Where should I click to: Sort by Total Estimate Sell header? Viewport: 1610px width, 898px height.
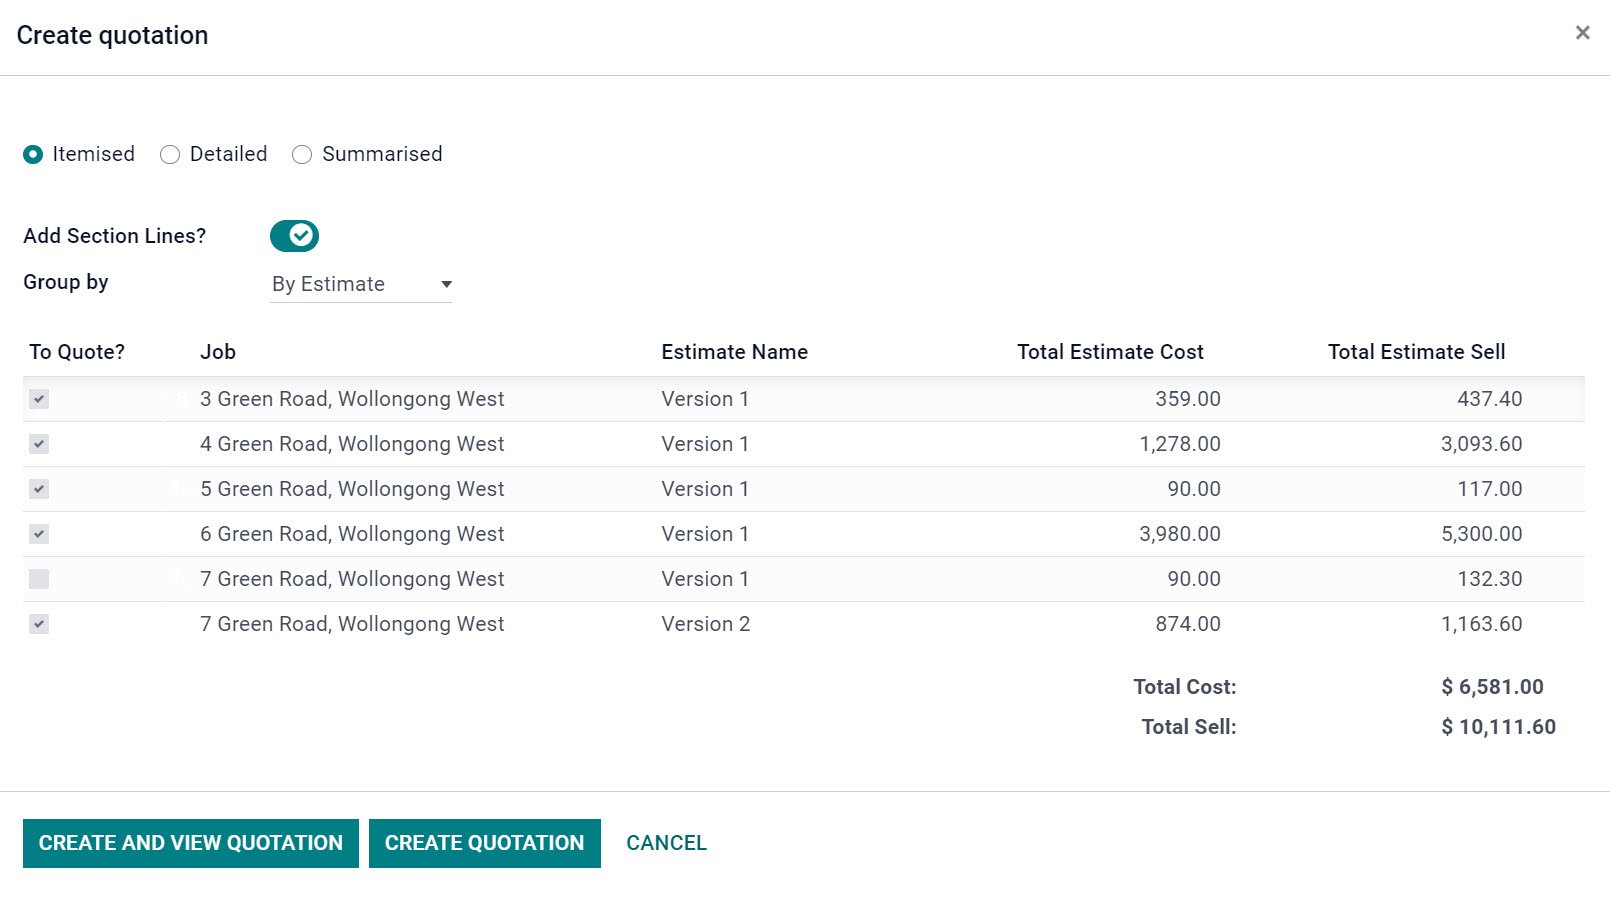tap(1416, 352)
